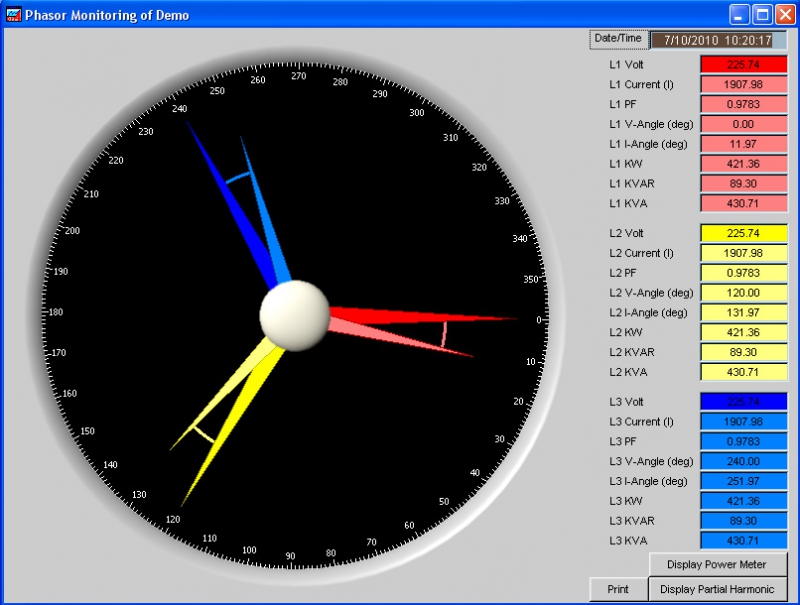The image size is (800, 605).
Task: Click the L1 I-Angle value 11.97
Action: (743, 144)
